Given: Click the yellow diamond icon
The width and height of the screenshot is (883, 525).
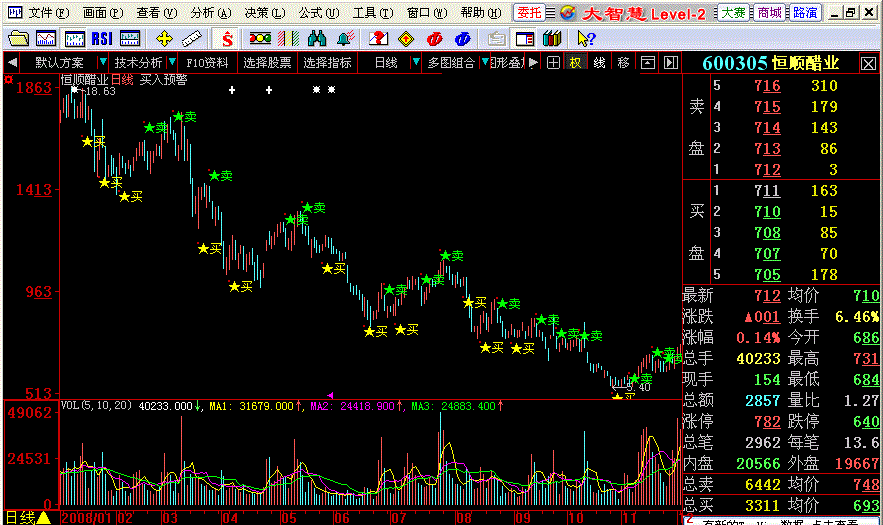Looking at the screenshot, I should click(x=405, y=38).
